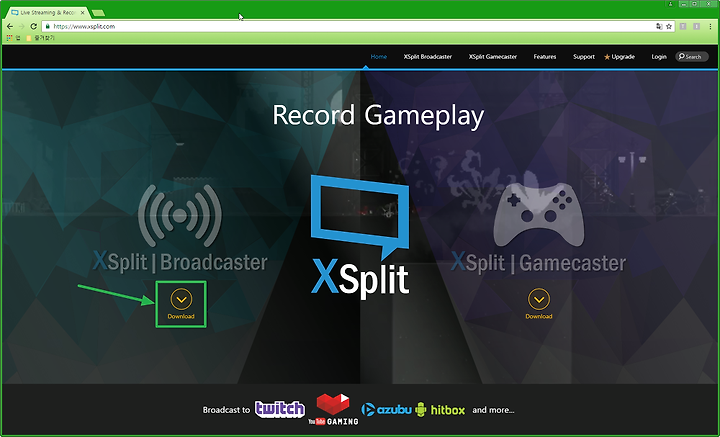Open the translate page icon in address bar
The image size is (720, 437).
tap(659, 27)
